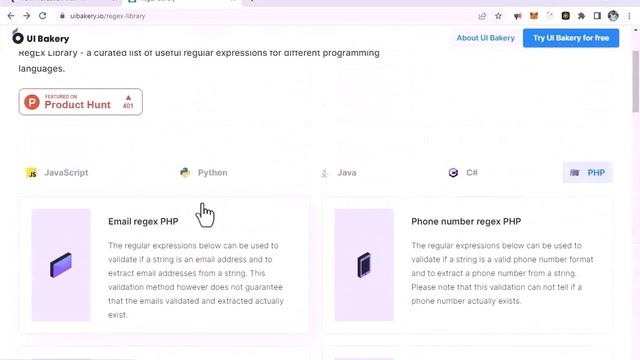
Task: Click the Email regex PHP description text
Action: [x=196, y=280]
